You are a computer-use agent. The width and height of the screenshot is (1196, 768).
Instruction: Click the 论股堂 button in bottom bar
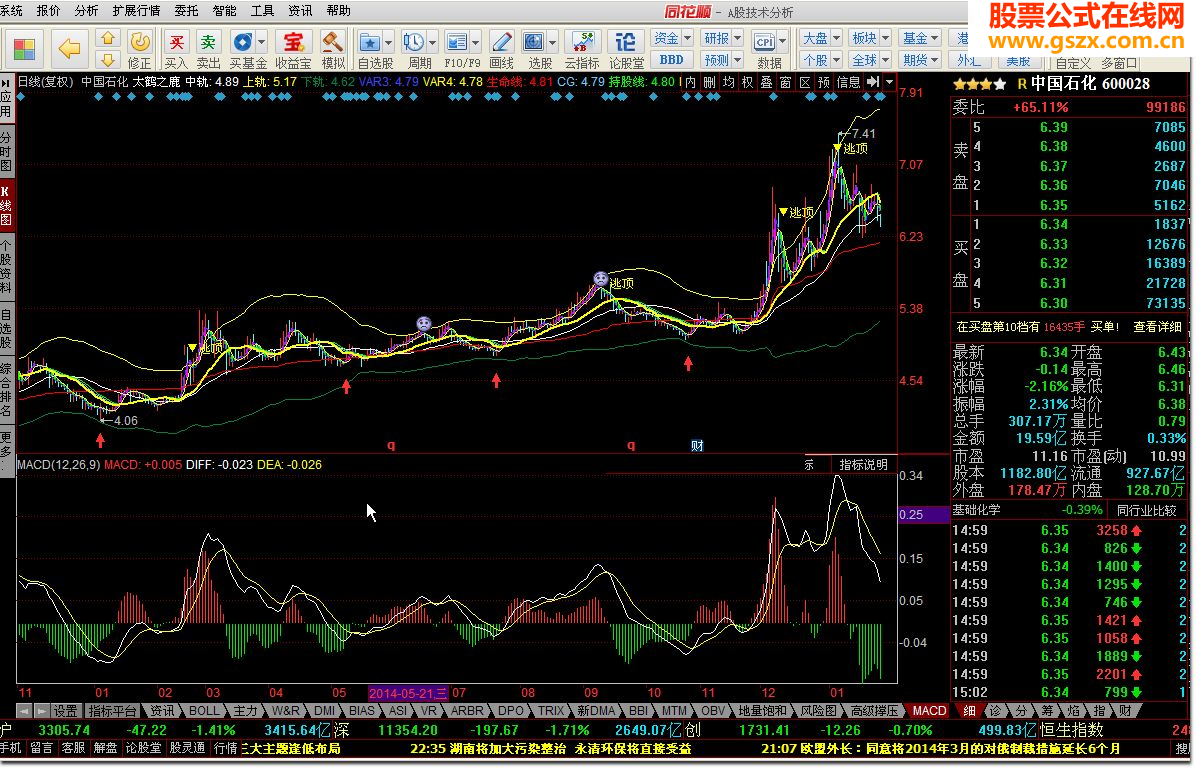click(x=143, y=748)
